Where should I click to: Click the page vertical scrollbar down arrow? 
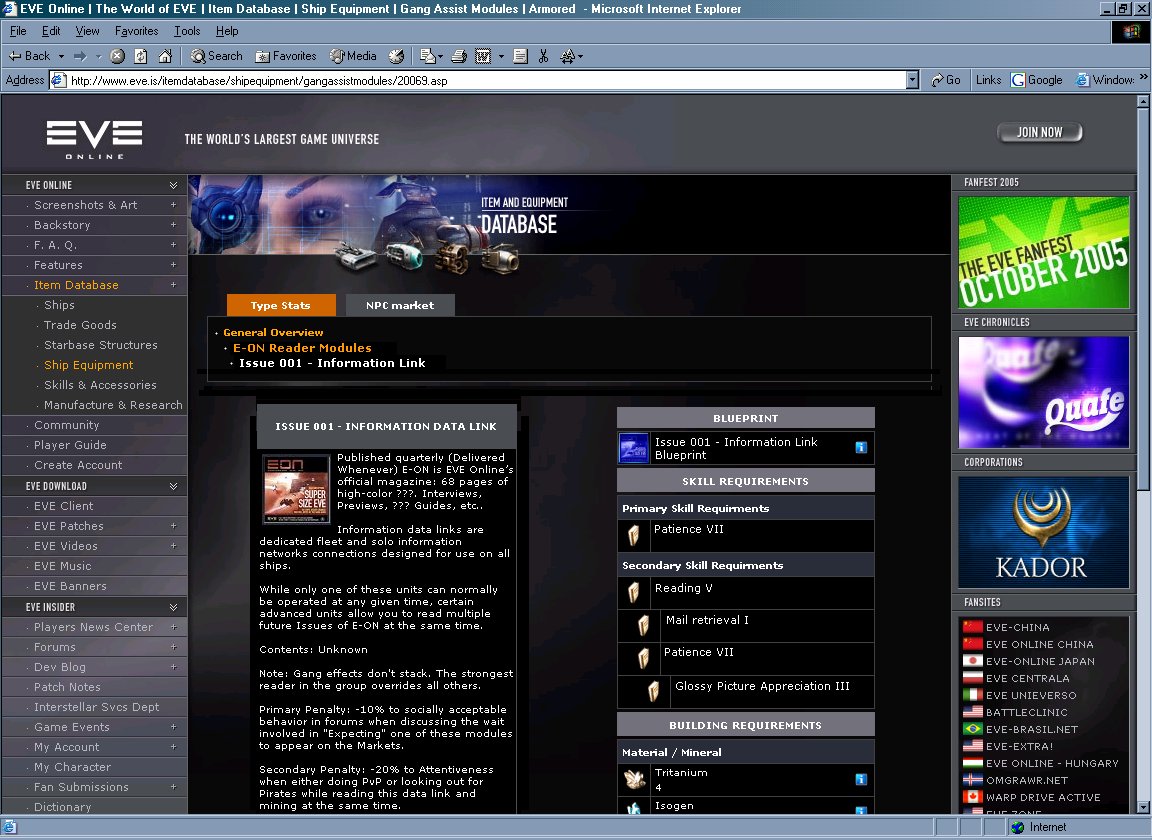[x=1142, y=807]
